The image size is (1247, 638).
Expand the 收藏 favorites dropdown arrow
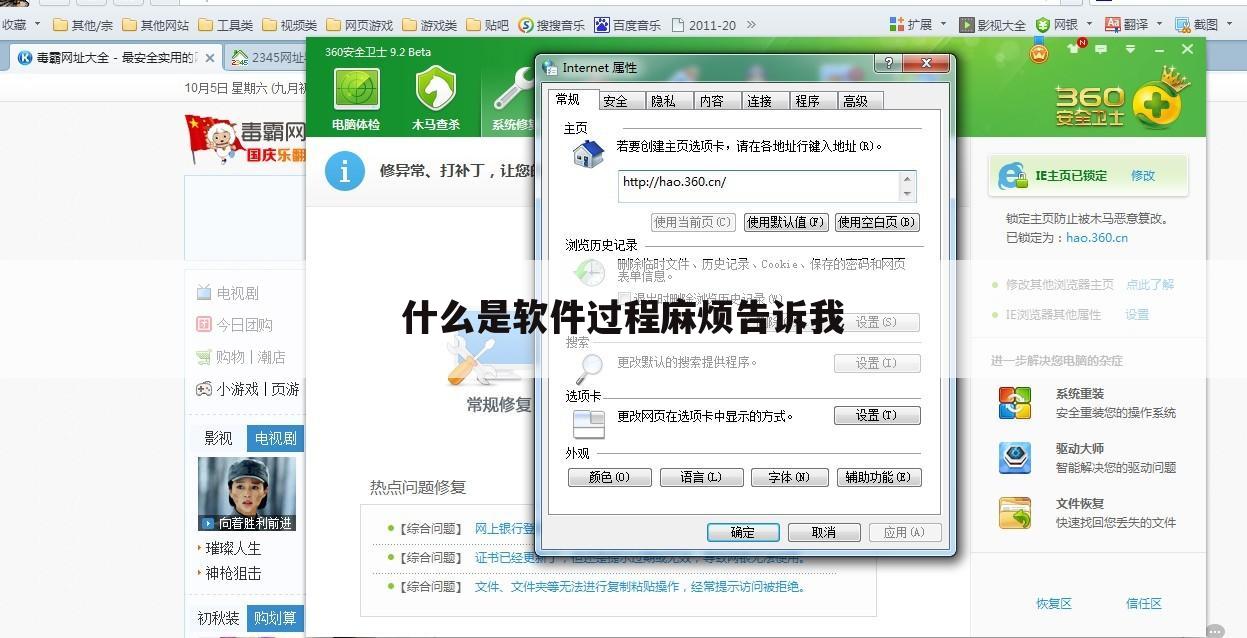pyautogui.click(x=38, y=25)
